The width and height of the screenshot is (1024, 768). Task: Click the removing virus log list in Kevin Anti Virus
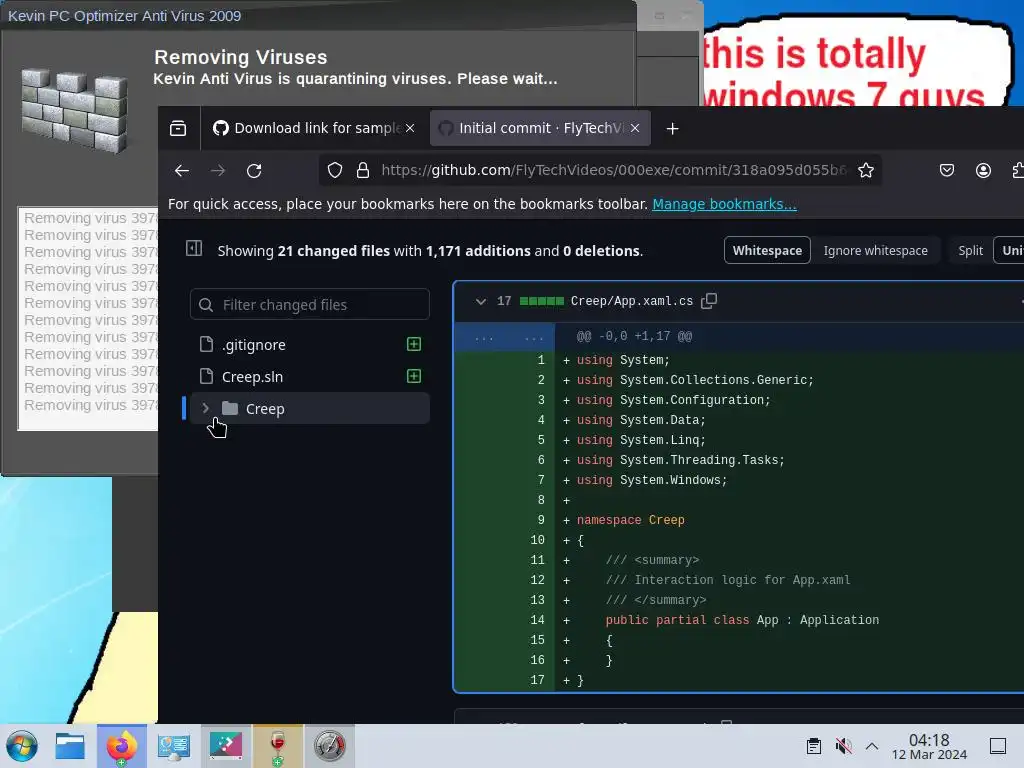(x=88, y=319)
